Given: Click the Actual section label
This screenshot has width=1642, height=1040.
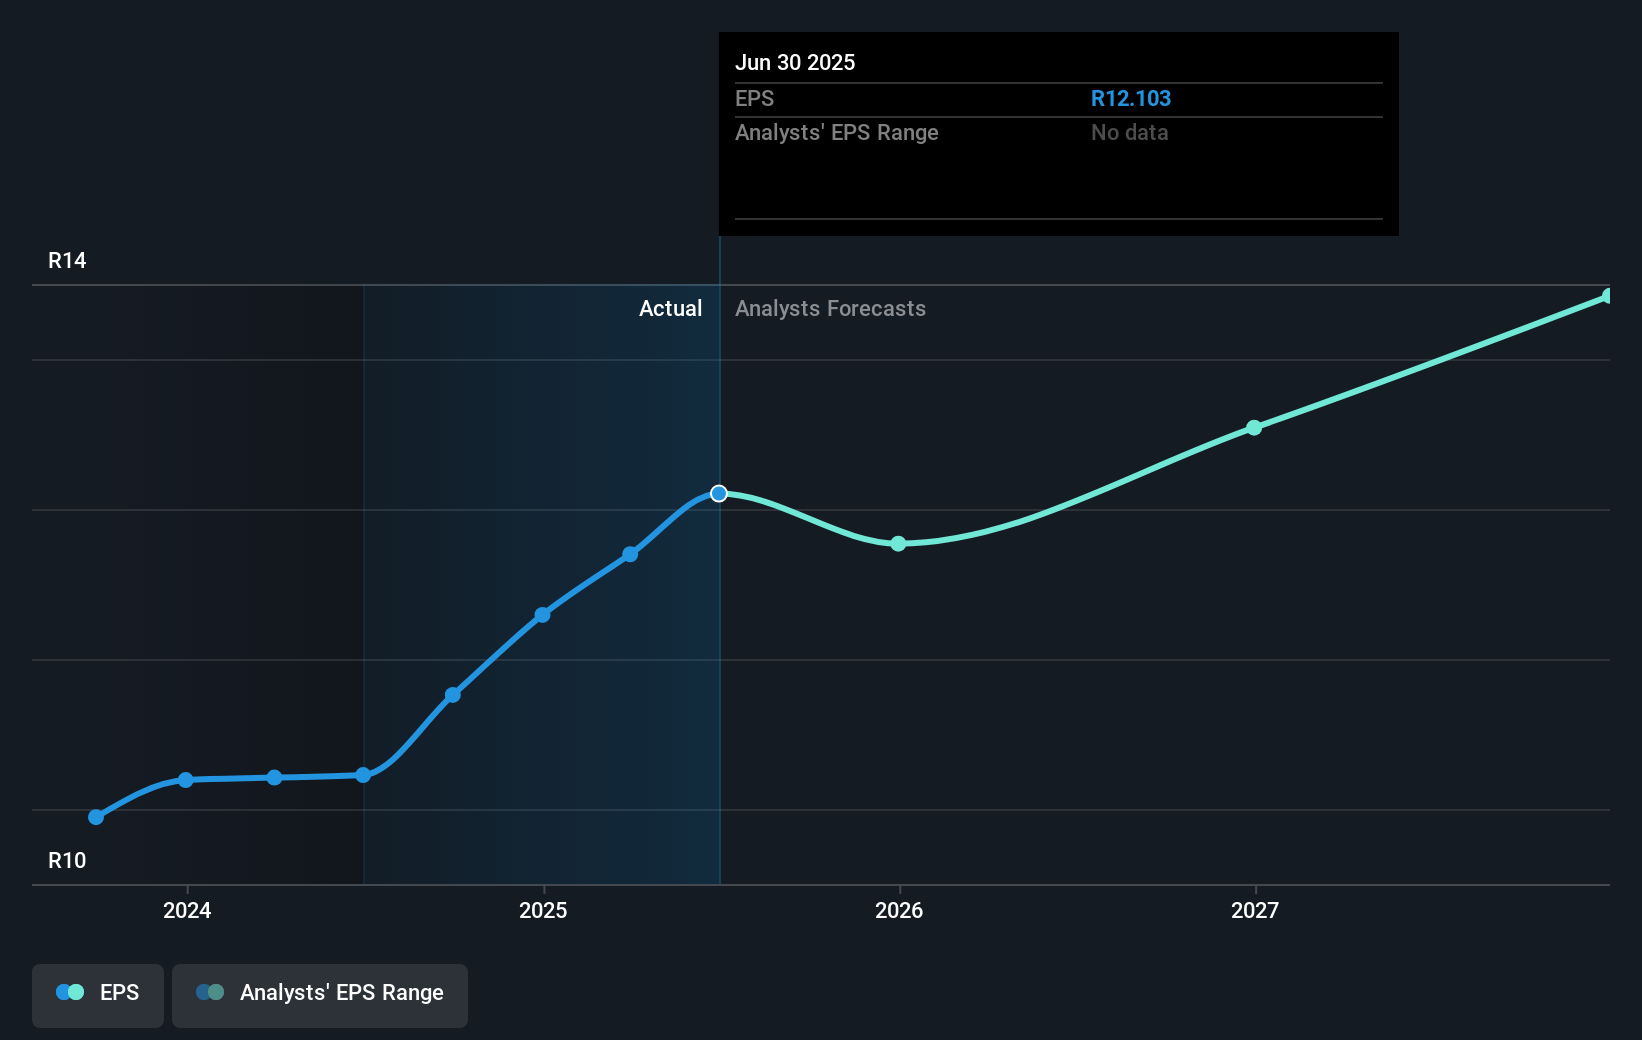Looking at the screenshot, I should pos(670,309).
